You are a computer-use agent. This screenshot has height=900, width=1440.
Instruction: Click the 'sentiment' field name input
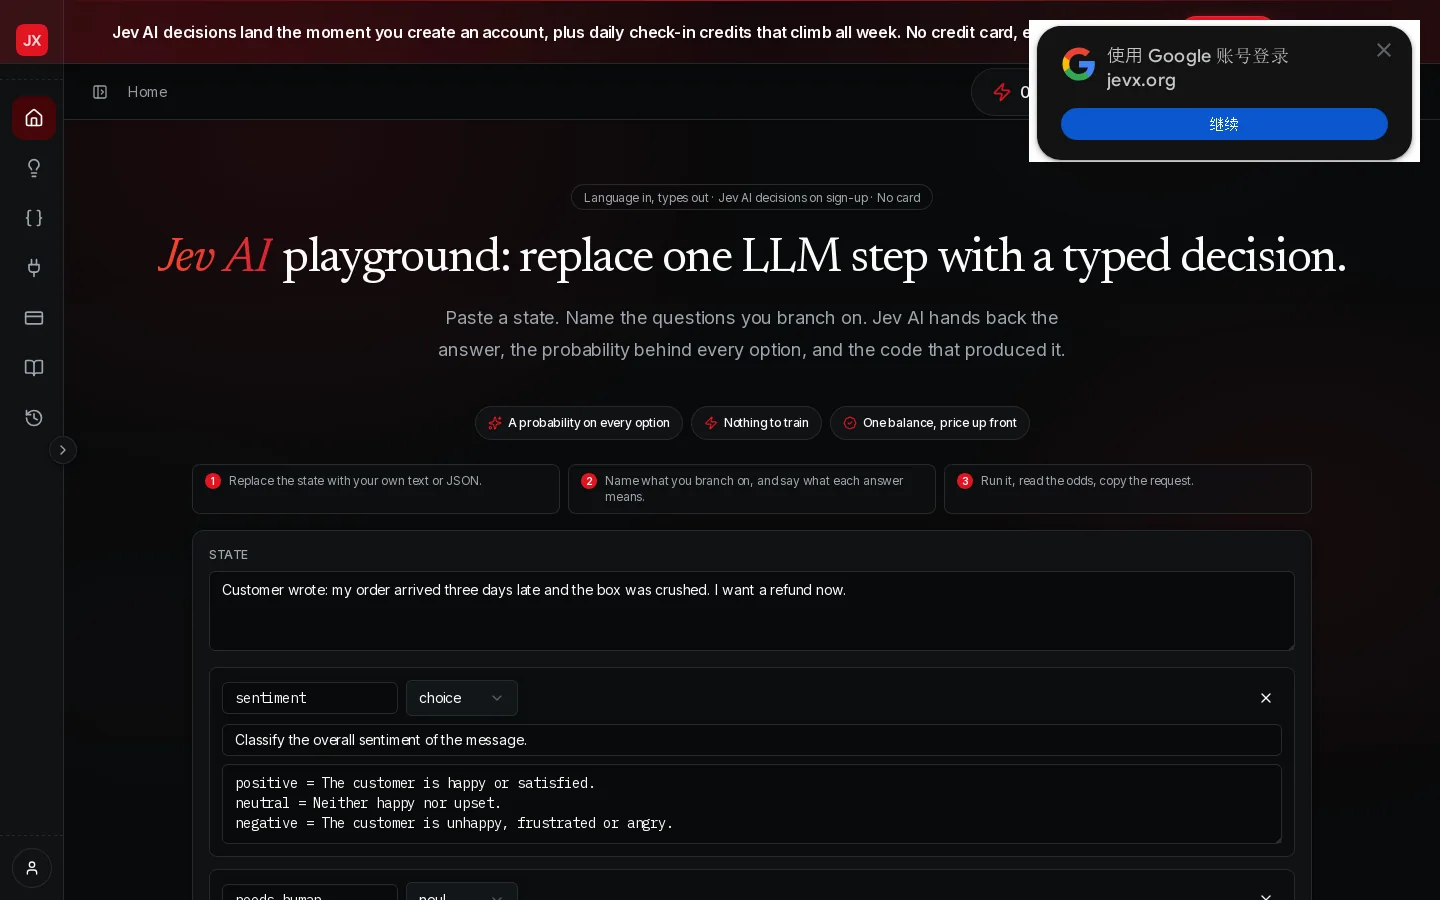pos(310,698)
